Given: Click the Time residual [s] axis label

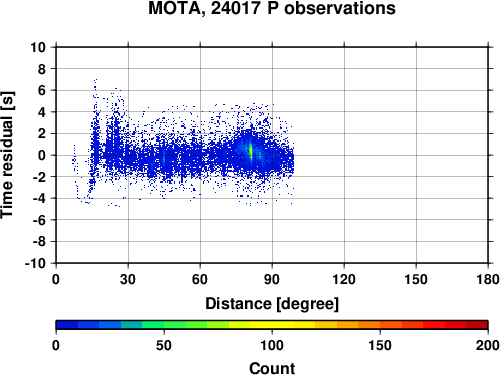Looking at the screenshot, I should point(7,155).
